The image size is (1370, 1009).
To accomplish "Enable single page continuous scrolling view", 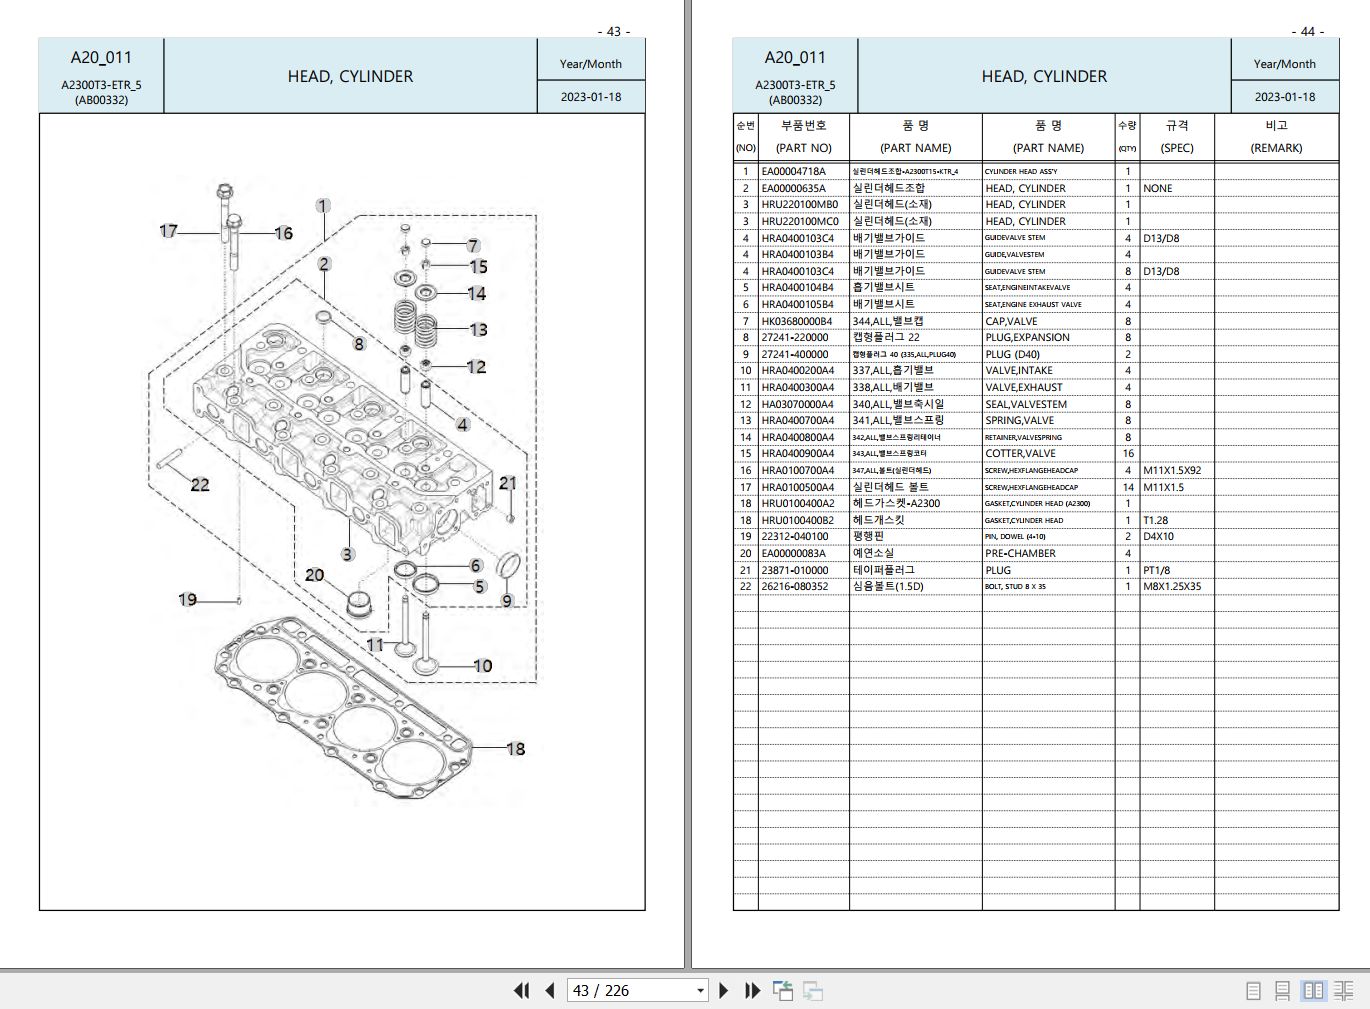I will point(1282,991).
